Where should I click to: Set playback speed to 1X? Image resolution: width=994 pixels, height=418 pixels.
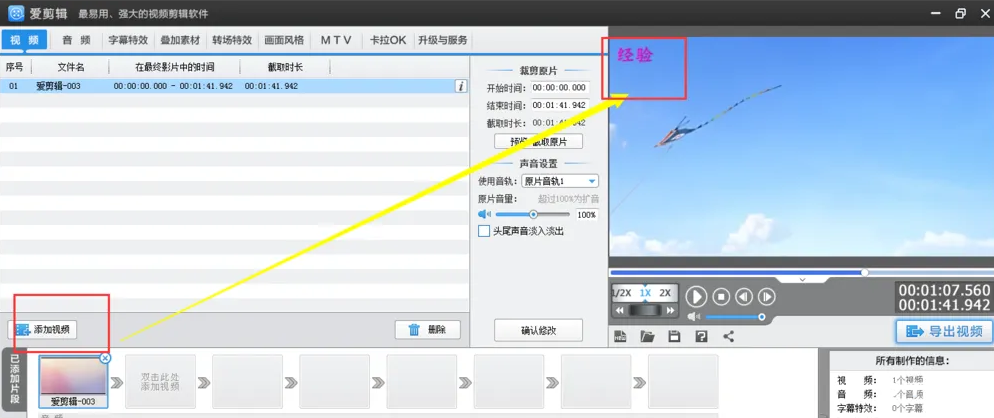[x=645, y=293]
